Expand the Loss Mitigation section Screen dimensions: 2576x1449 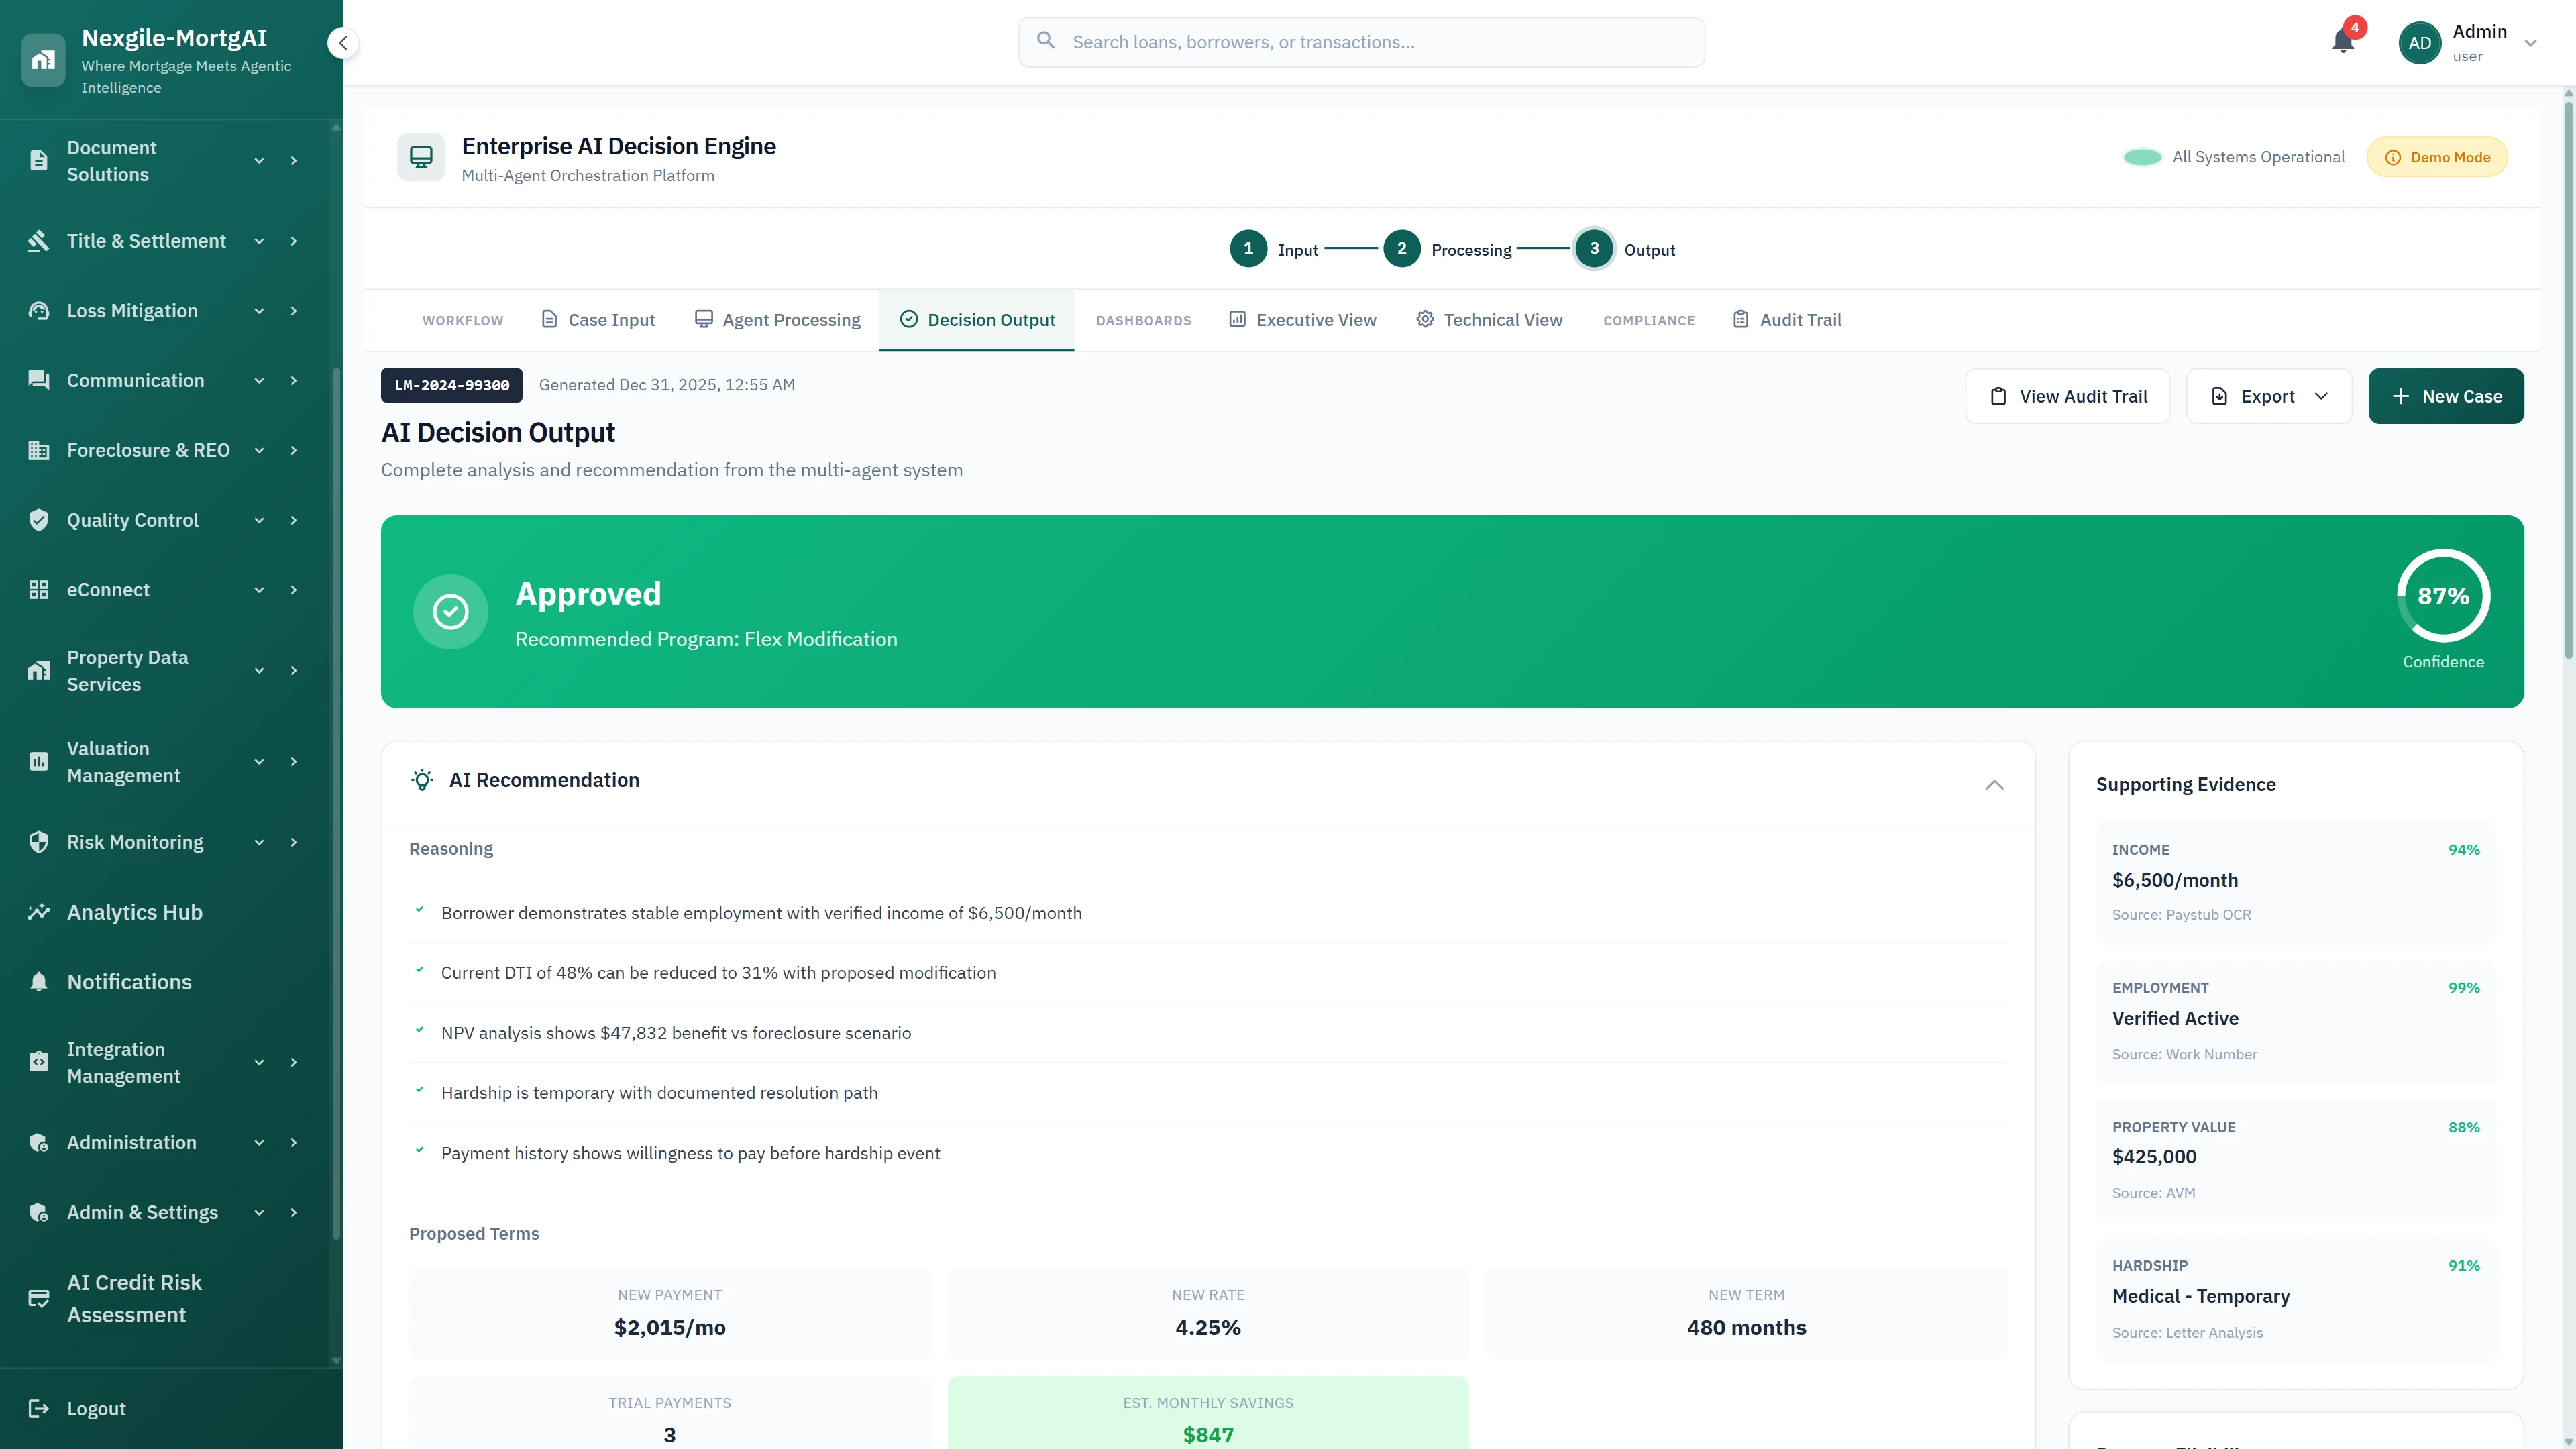point(259,311)
